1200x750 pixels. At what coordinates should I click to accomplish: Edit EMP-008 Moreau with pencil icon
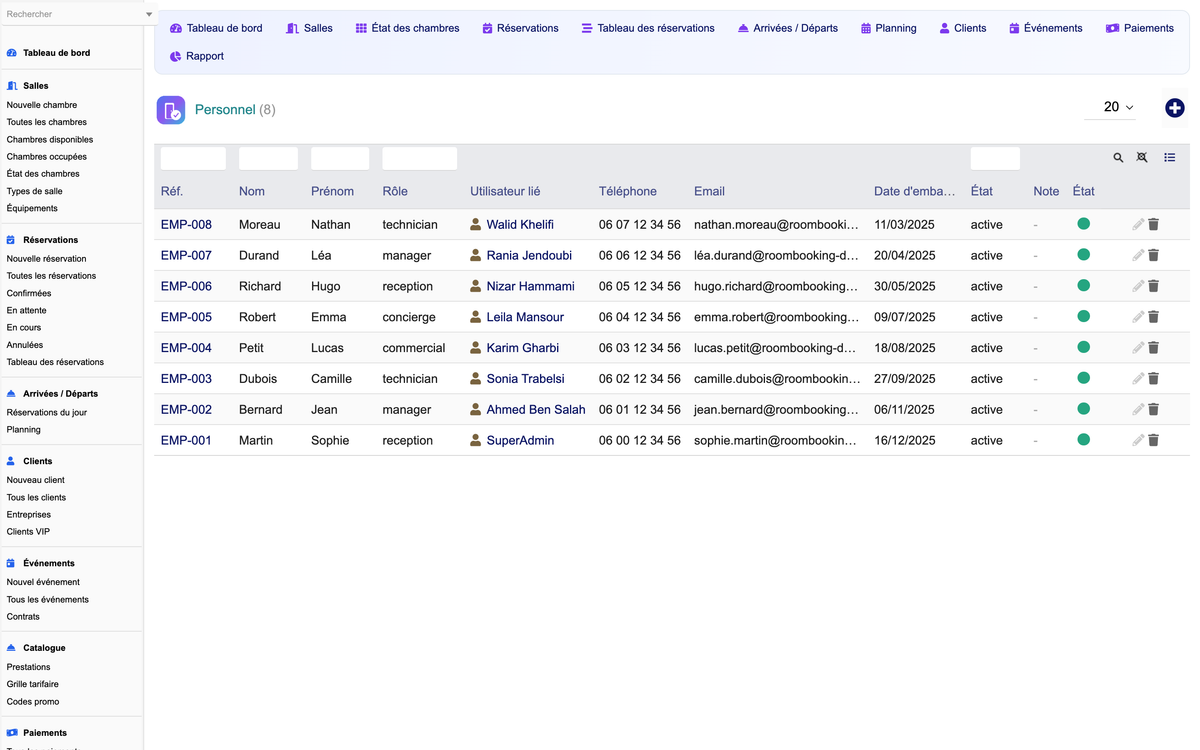[1138, 225]
